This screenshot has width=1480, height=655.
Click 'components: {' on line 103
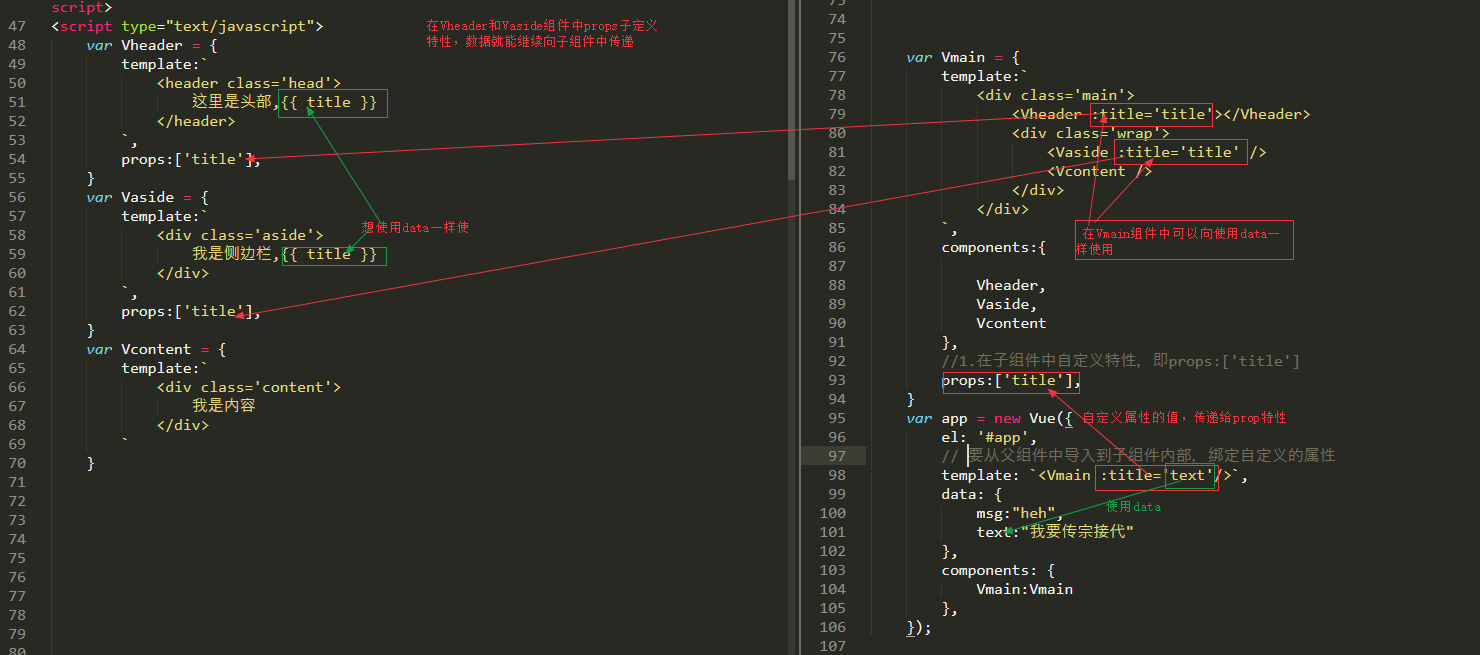click(x=998, y=570)
